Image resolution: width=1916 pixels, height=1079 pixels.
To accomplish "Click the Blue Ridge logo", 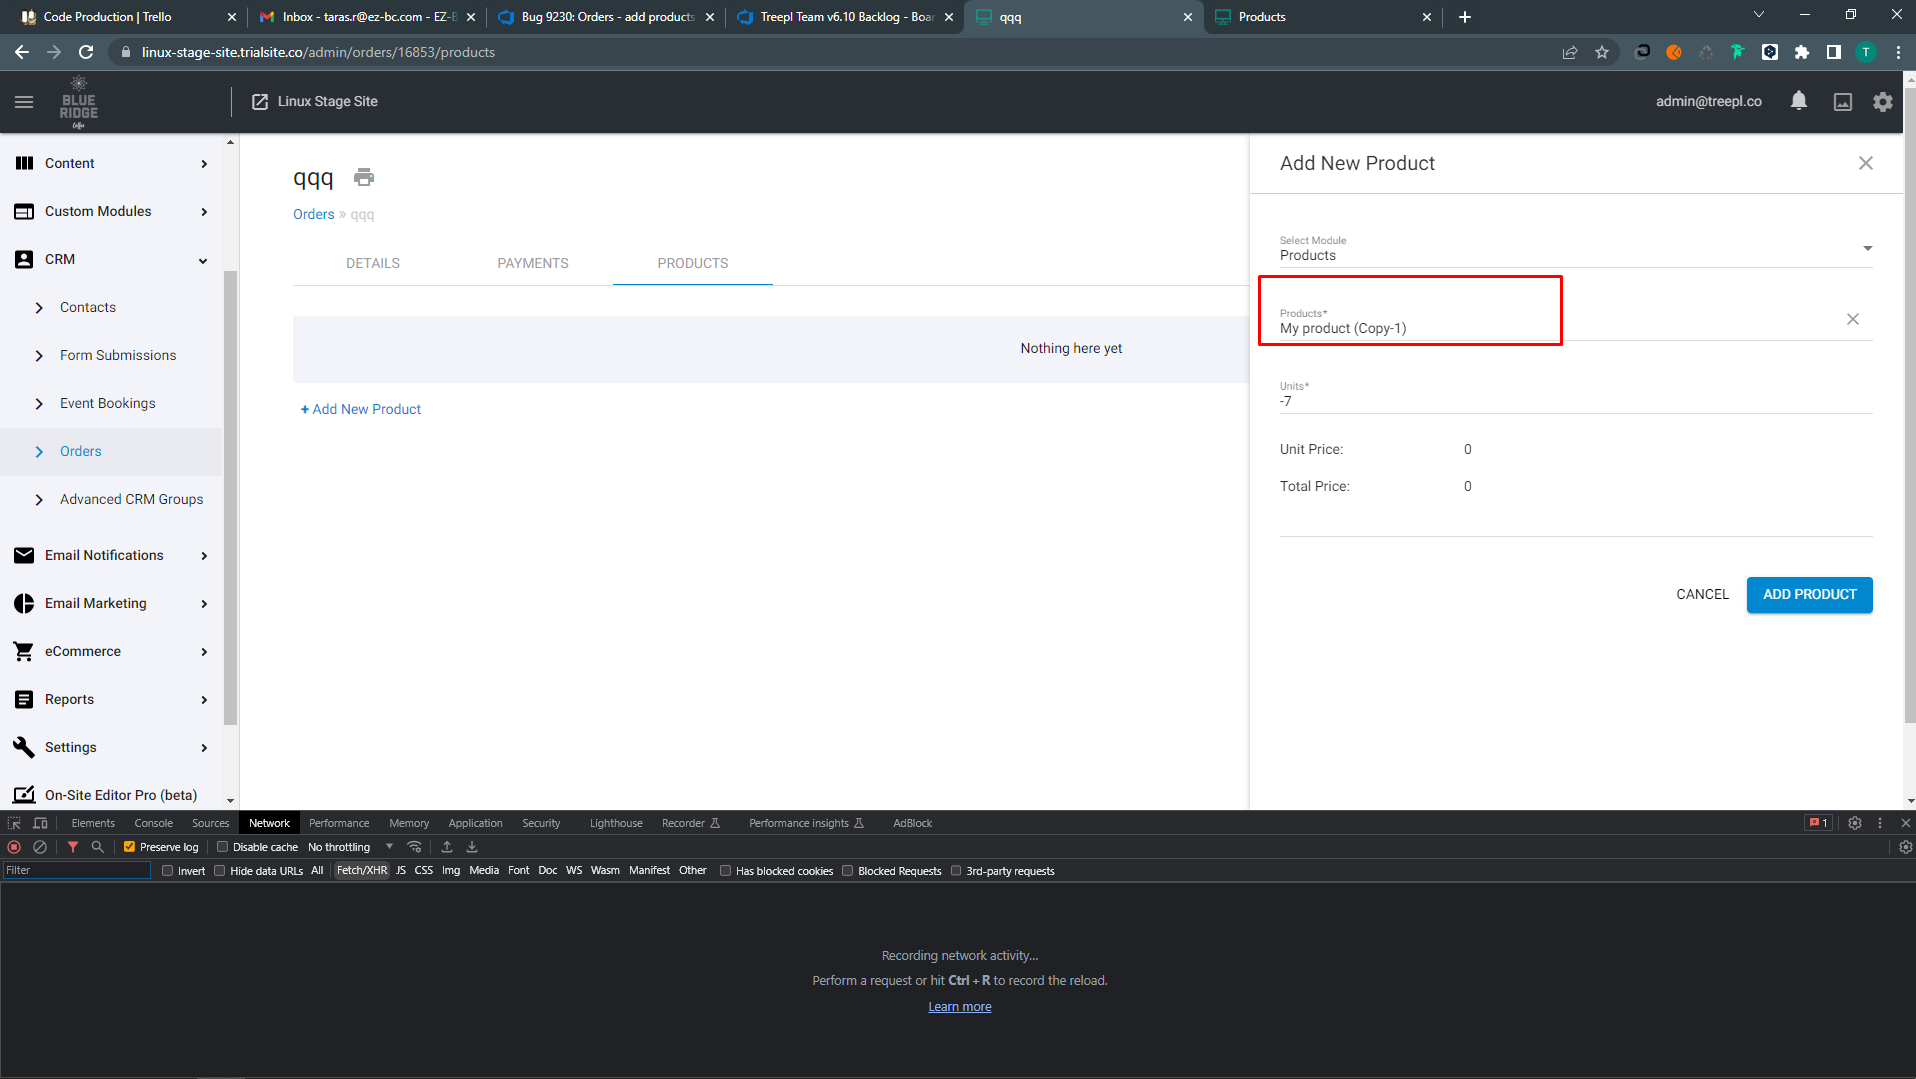I will tap(79, 102).
